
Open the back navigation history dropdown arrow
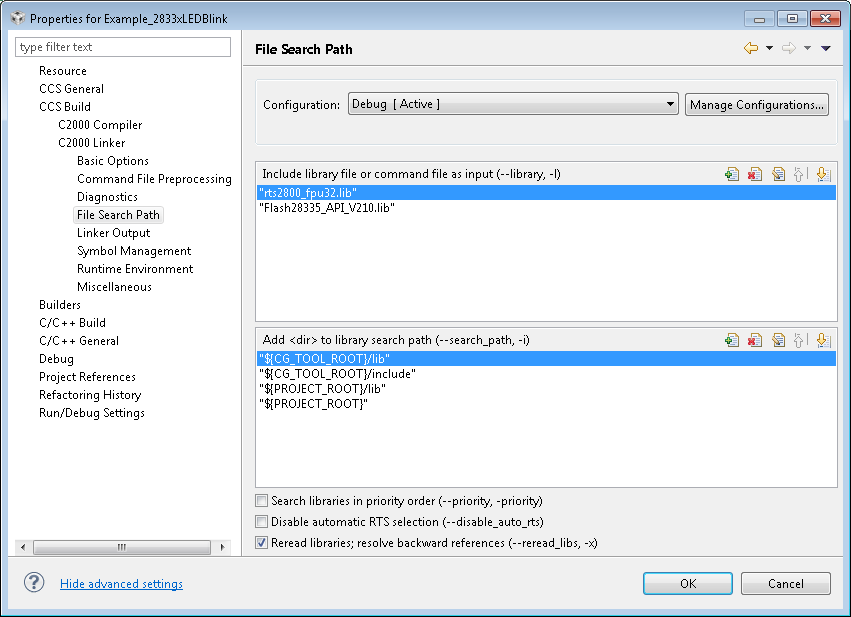(769, 48)
